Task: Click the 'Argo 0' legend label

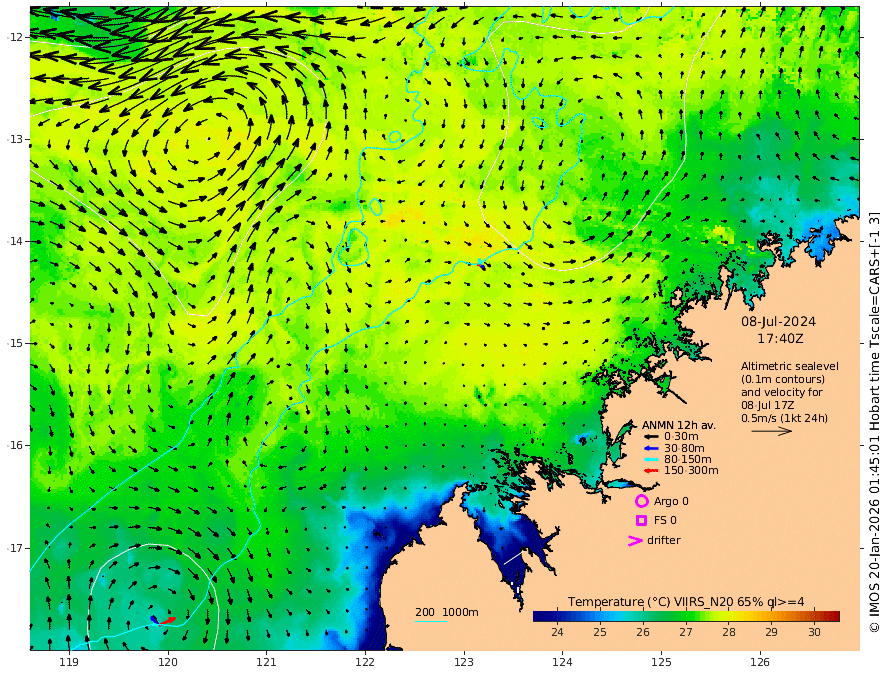Action: 671,501
